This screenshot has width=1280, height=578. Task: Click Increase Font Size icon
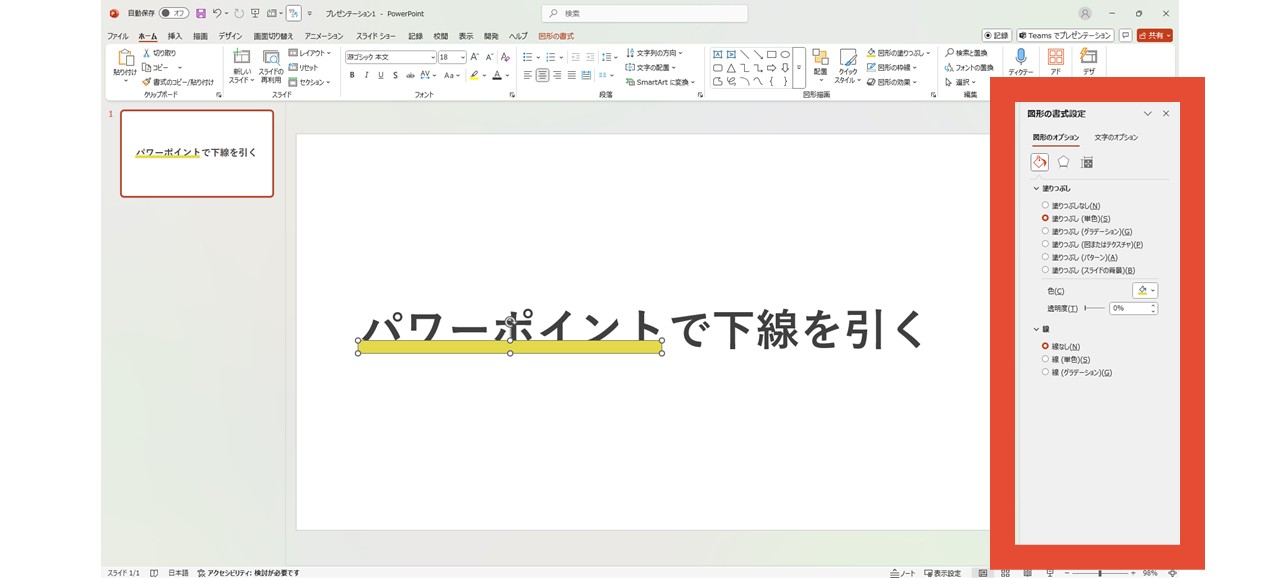[475, 58]
